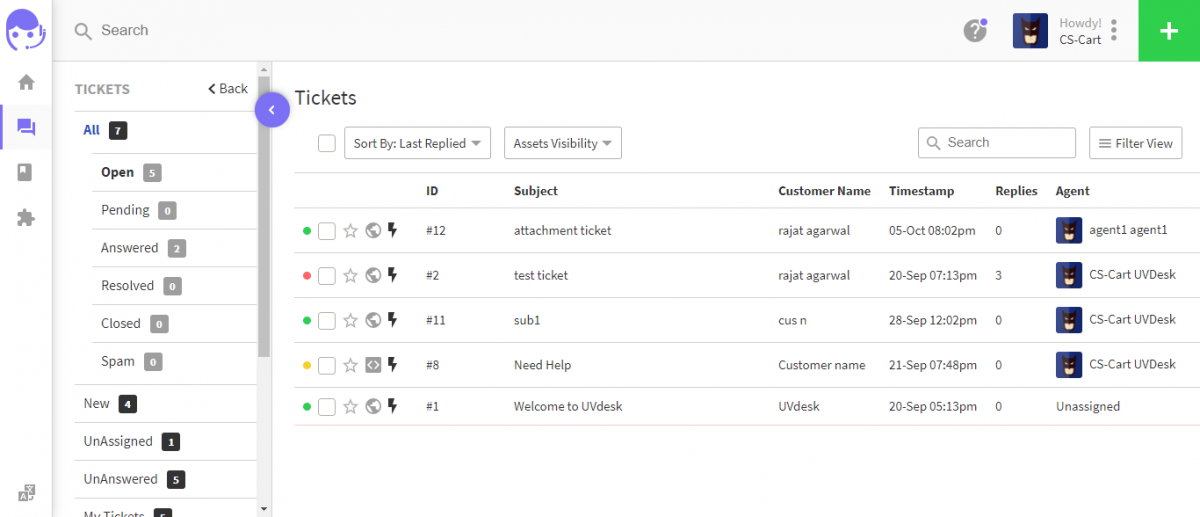Screen dimensions: 1200x517
Task: Star the Welcome to UVdesk ticket
Action: pos(350,407)
